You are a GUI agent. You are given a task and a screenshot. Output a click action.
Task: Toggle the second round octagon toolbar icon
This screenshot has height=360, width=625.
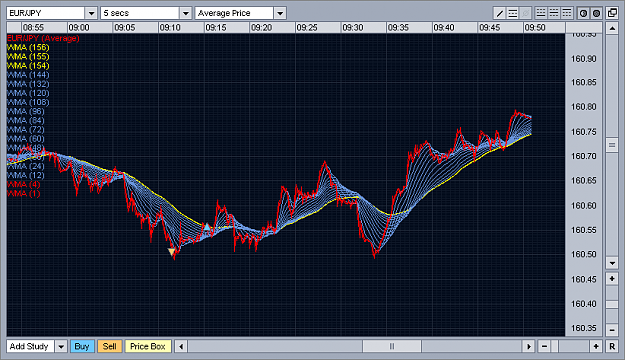tap(596, 13)
